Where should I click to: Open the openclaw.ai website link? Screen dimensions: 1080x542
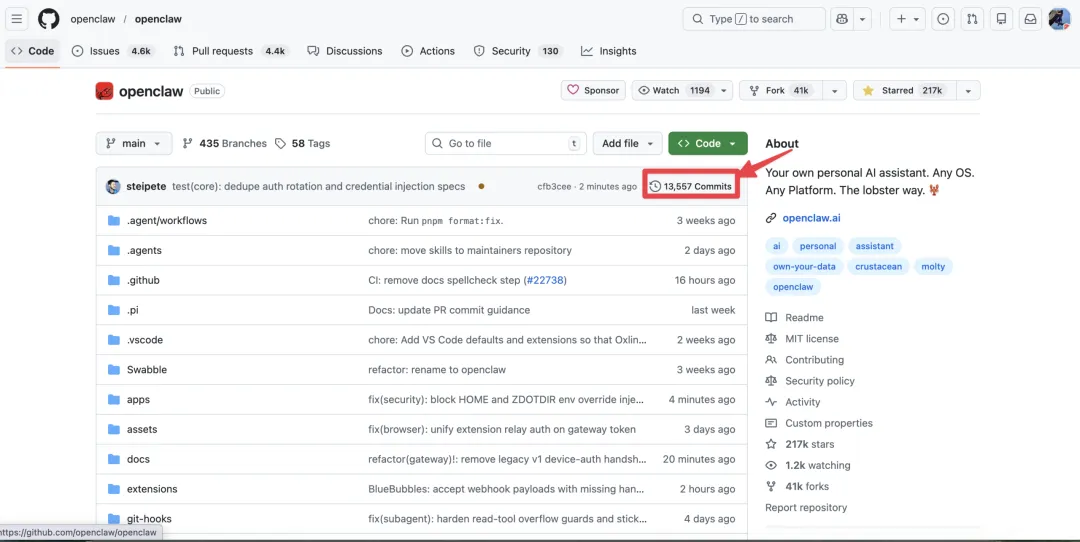tap(811, 218)
